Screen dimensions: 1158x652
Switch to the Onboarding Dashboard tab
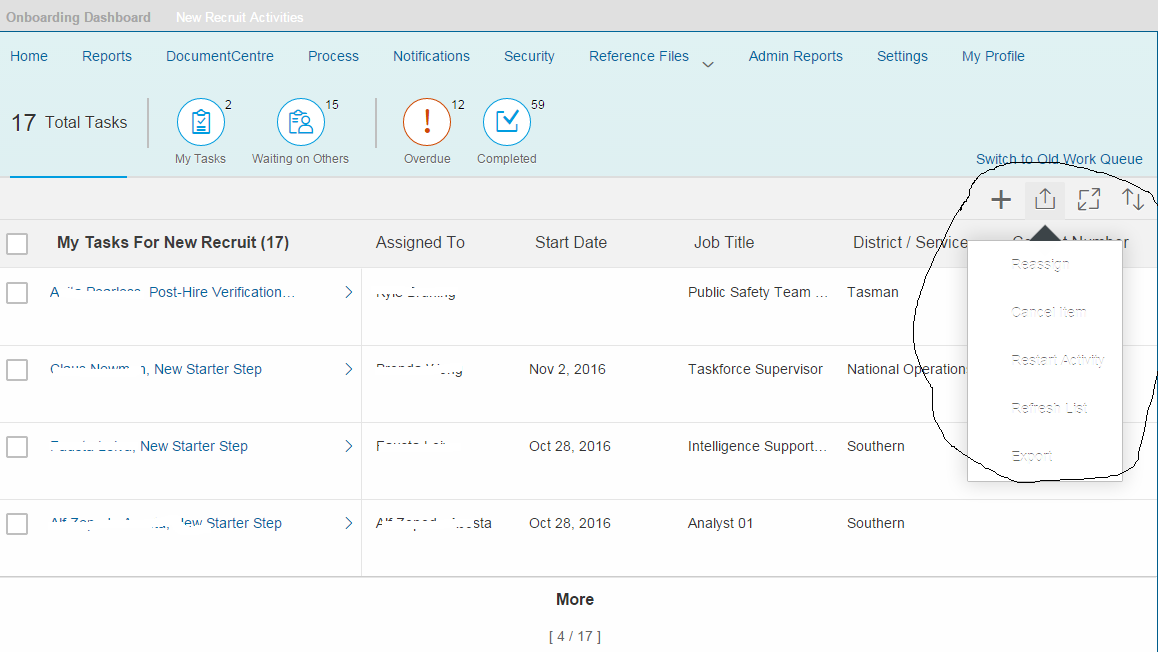coord(78,17)
